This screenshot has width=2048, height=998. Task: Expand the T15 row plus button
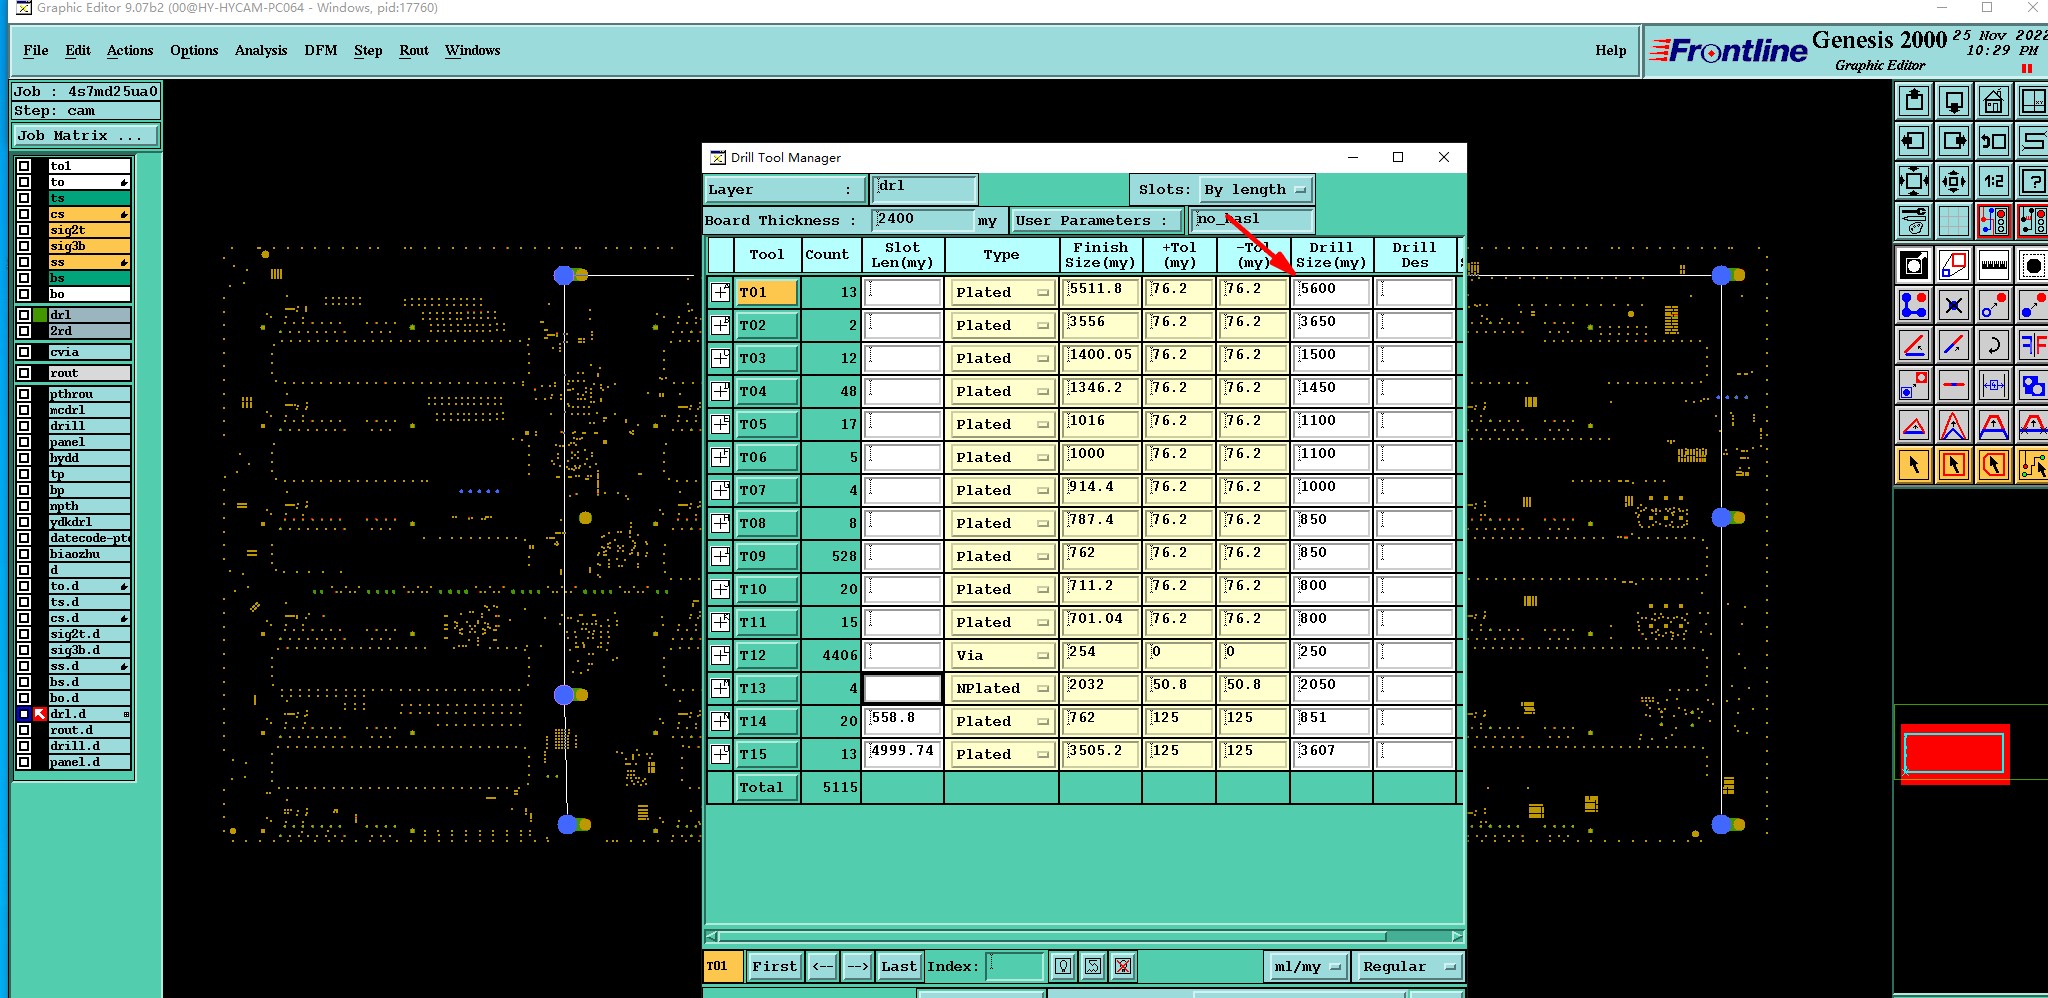[x=720, y=754]
